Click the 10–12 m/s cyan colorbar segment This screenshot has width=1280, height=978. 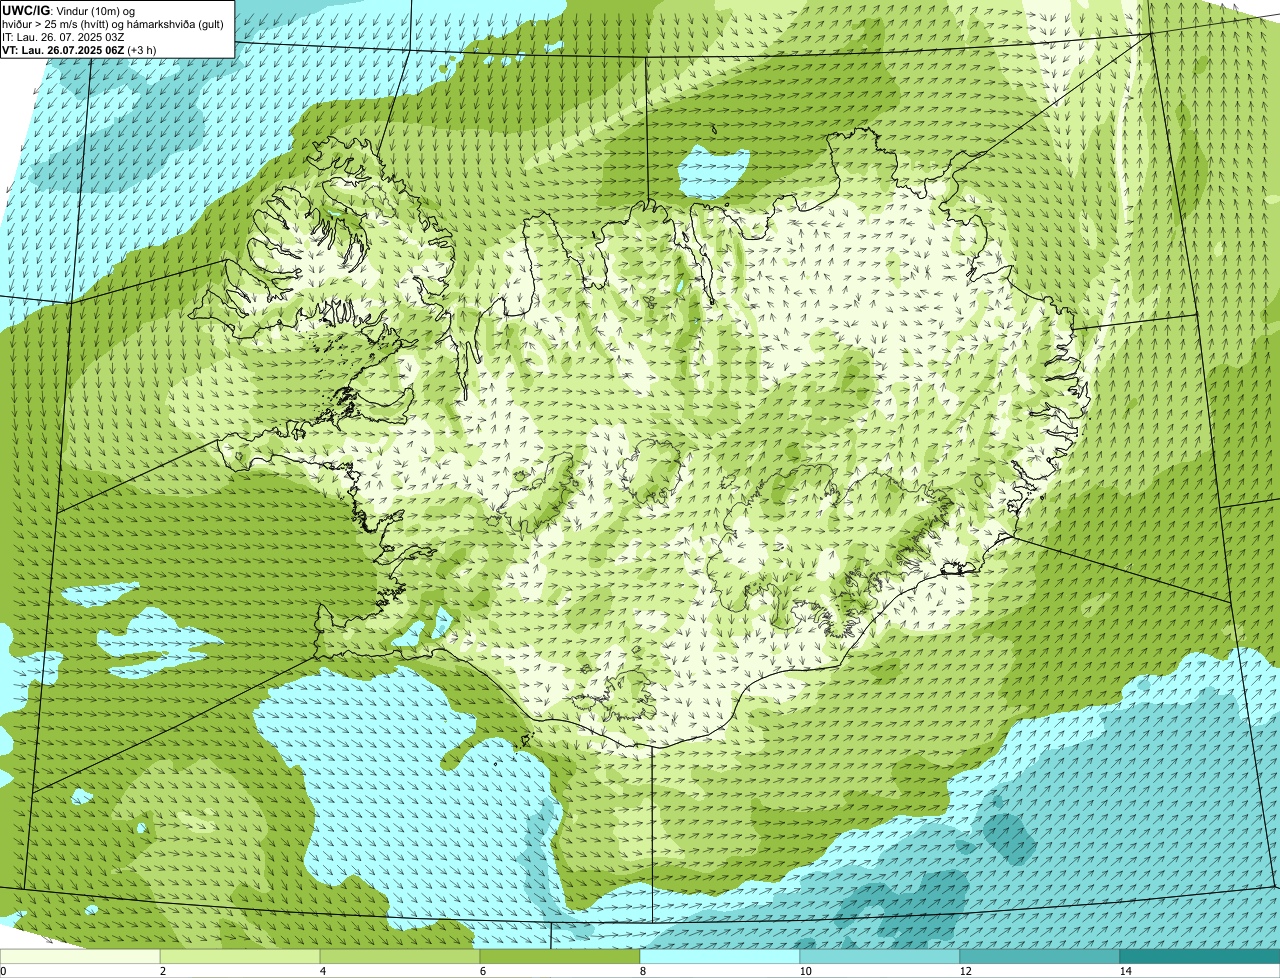coord(880,957)
